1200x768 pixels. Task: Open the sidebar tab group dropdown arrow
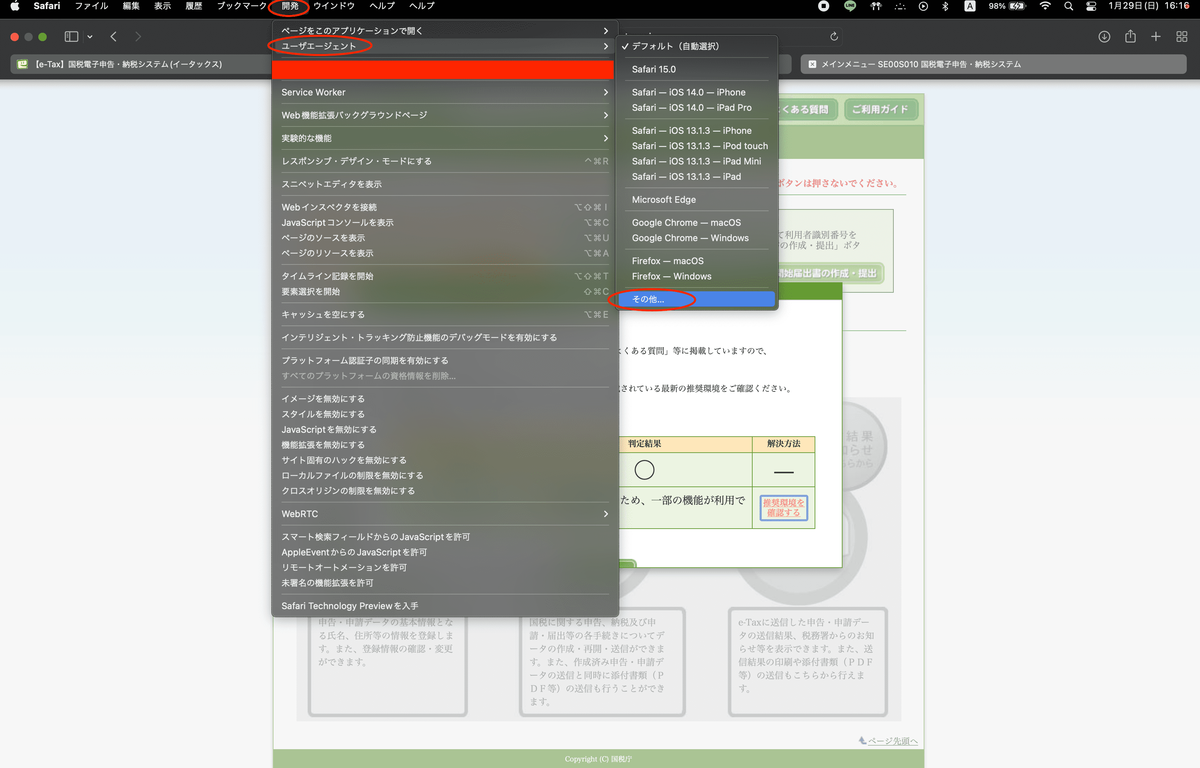click(90, 37)
